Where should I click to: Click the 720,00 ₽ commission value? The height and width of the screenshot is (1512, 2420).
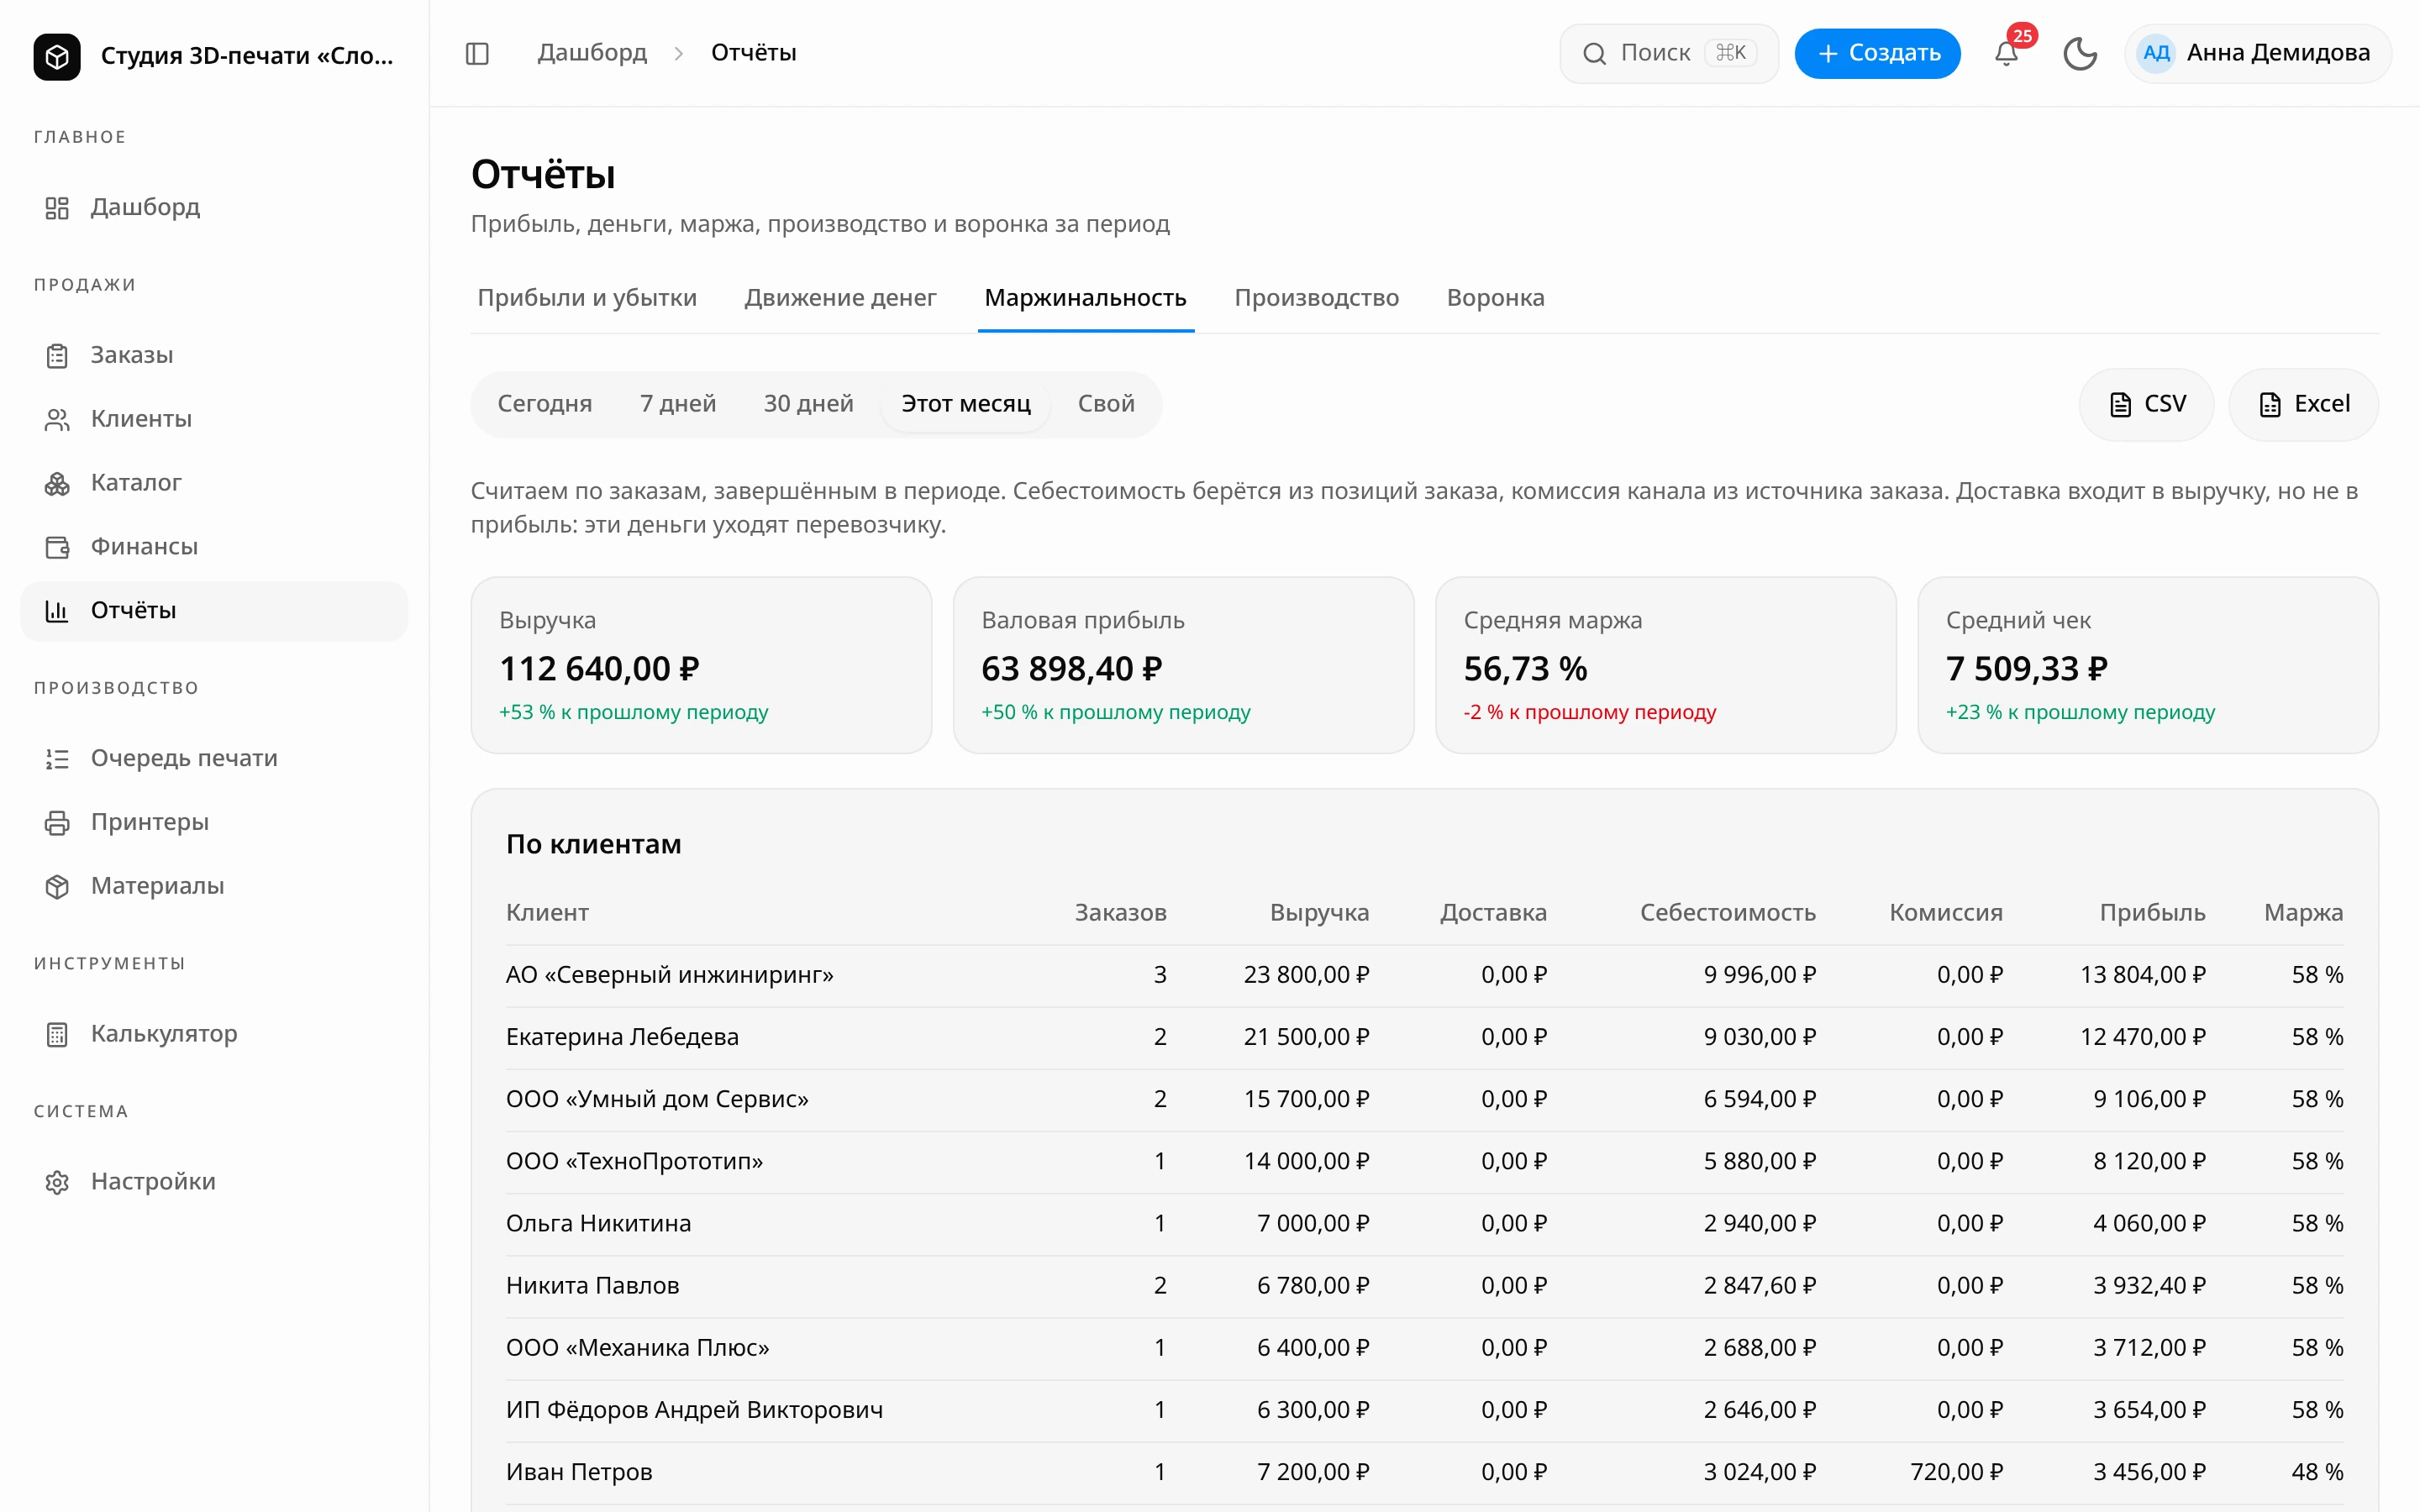click(x=1956, y=1472)
